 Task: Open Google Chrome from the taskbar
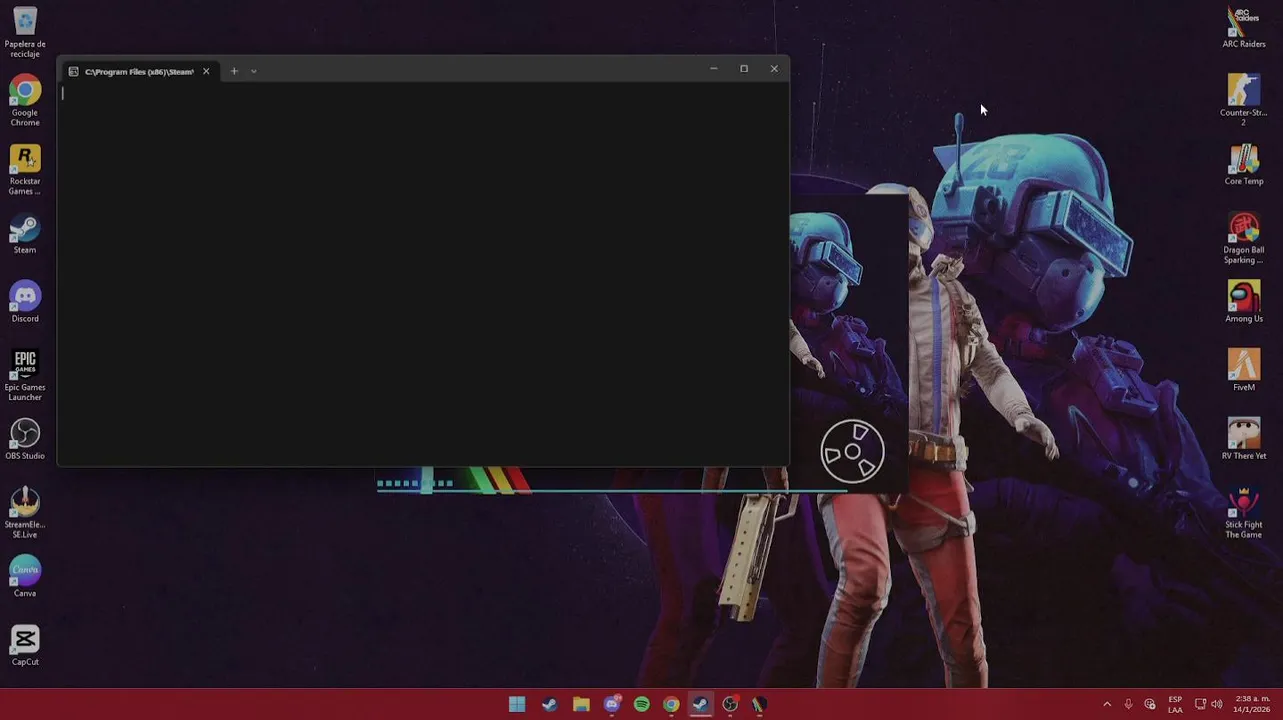(x=671, y=704)
